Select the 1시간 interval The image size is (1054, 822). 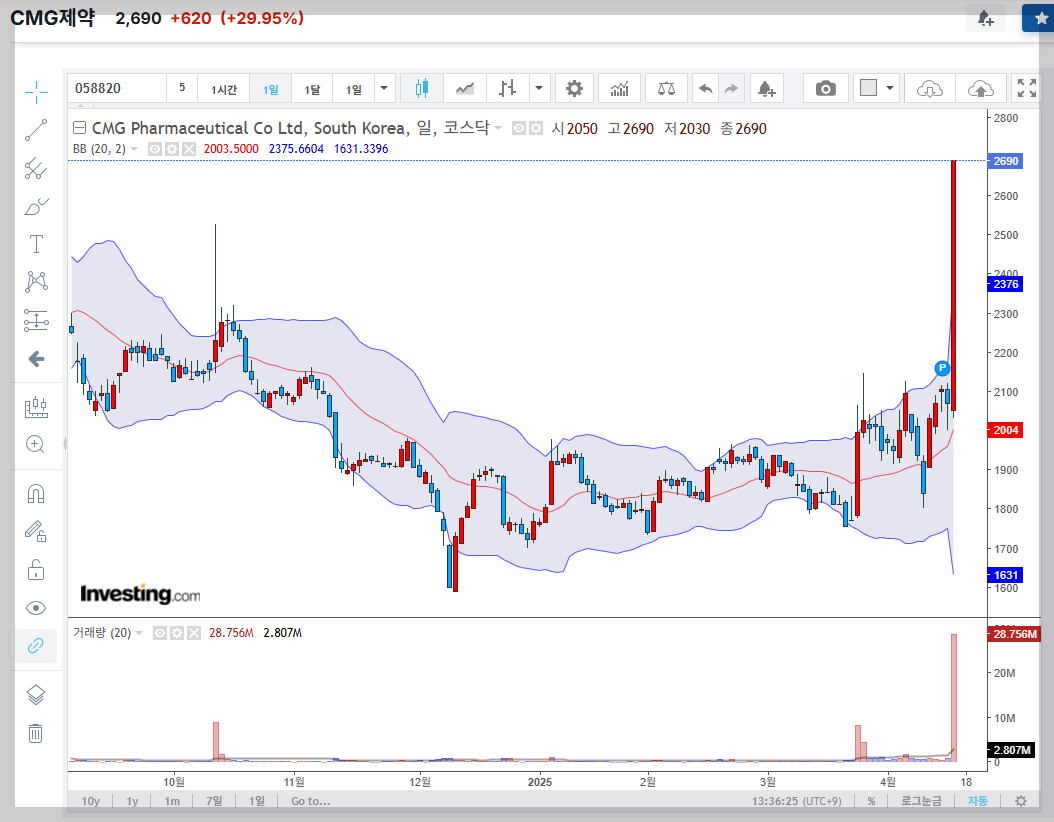pos(224,89)
